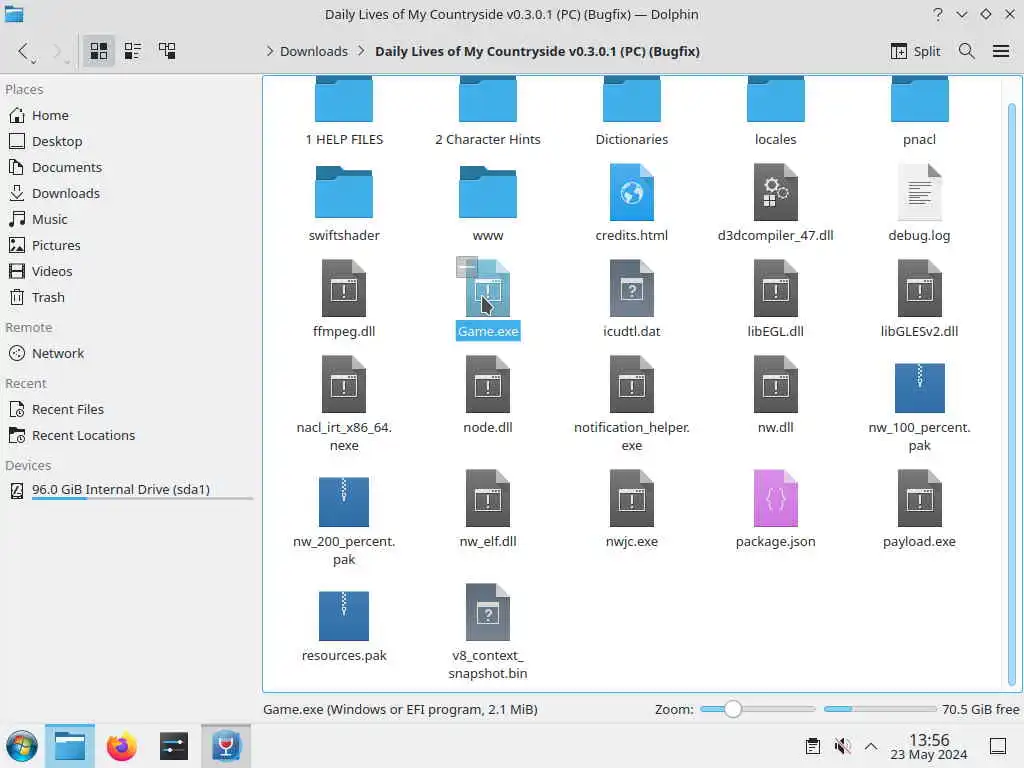
Task: Select package.json file icon
Action: tap(776, 498)
